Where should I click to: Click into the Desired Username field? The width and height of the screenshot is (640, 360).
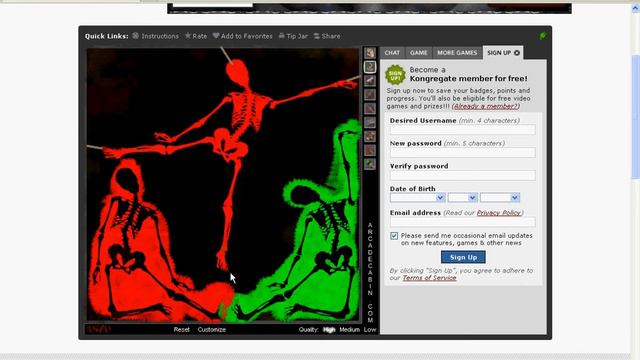(x=462, y=130)
